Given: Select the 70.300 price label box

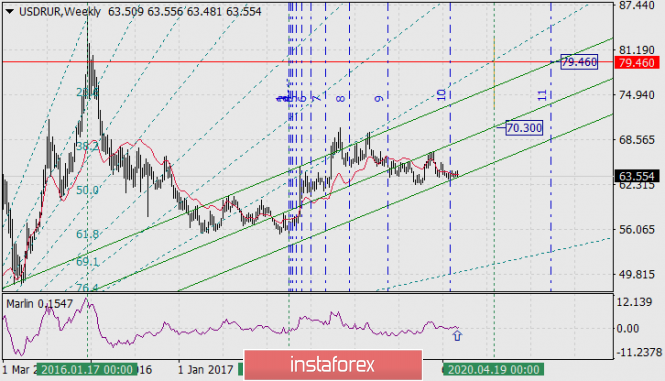Looking at the screenshot, I should pos(524,128).
